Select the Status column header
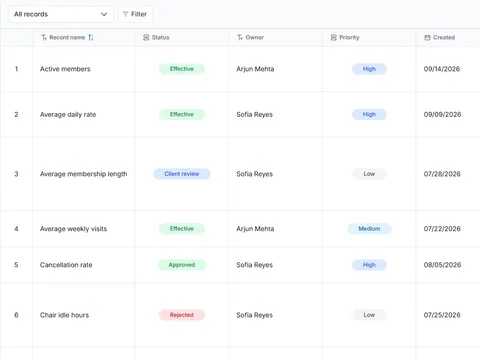This screenshot has height=360, width=480. [182, 38]
